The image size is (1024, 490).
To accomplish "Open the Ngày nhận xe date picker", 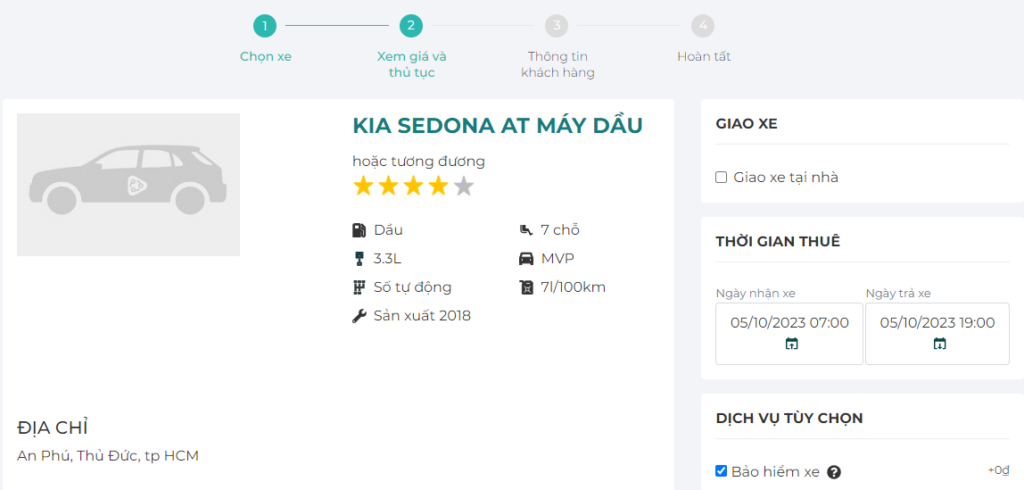I will (x=789, y=323).
